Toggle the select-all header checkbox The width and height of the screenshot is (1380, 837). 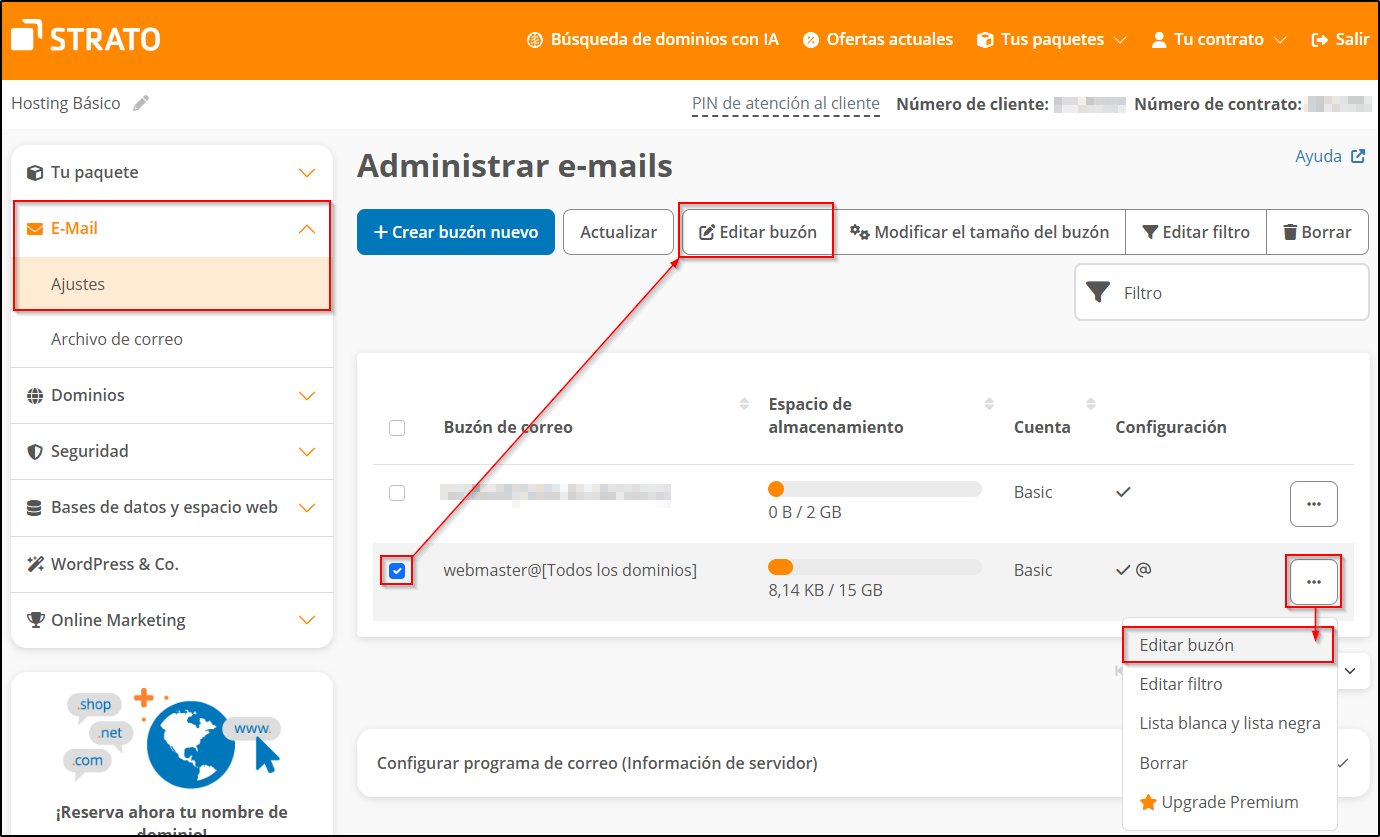coord(397,428)
